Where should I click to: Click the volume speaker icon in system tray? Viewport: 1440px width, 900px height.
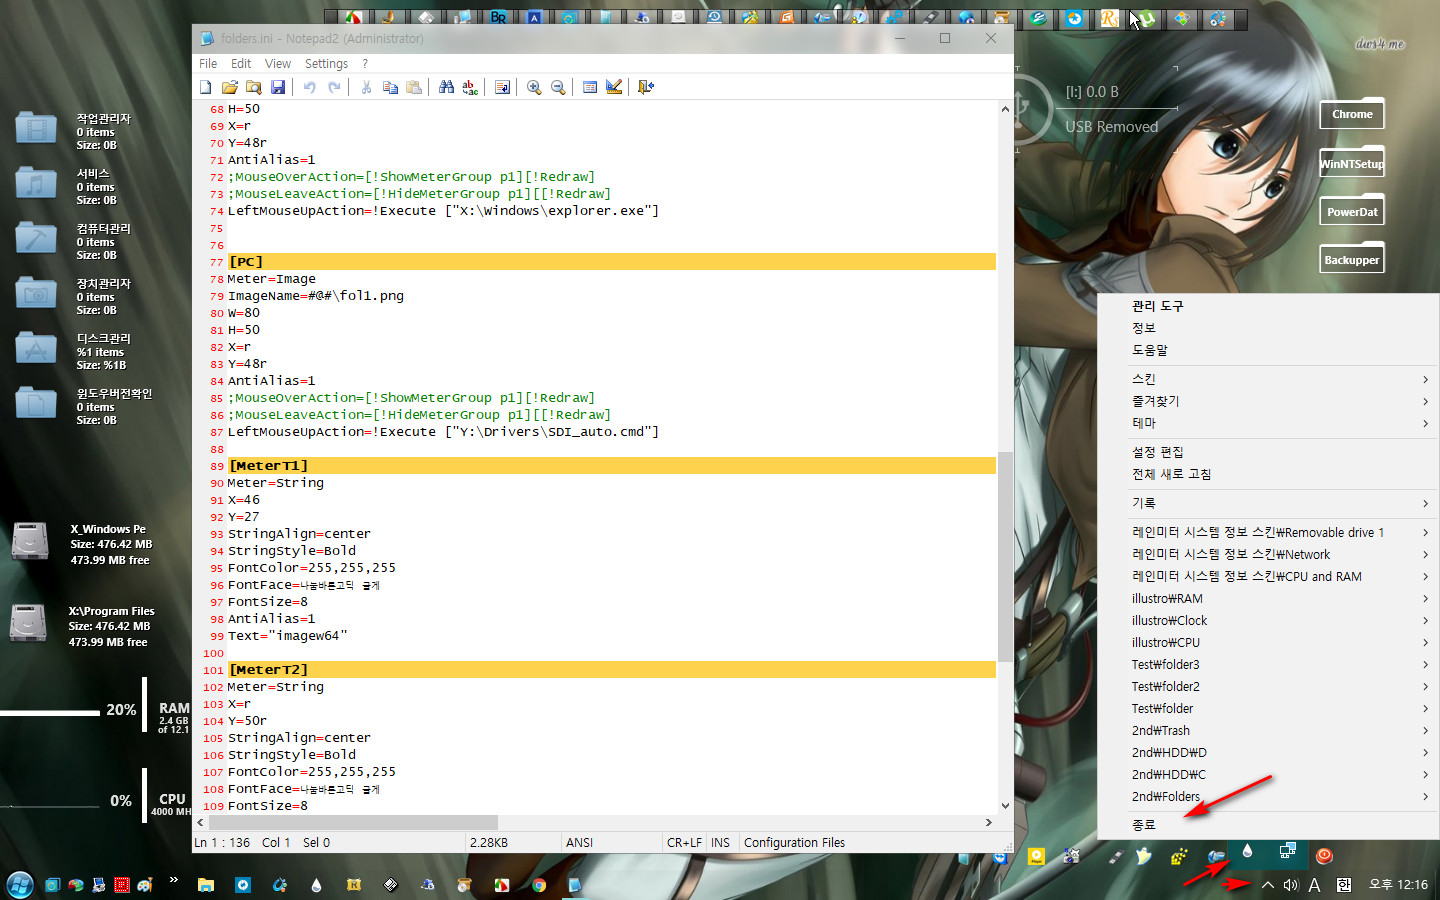1291,885
